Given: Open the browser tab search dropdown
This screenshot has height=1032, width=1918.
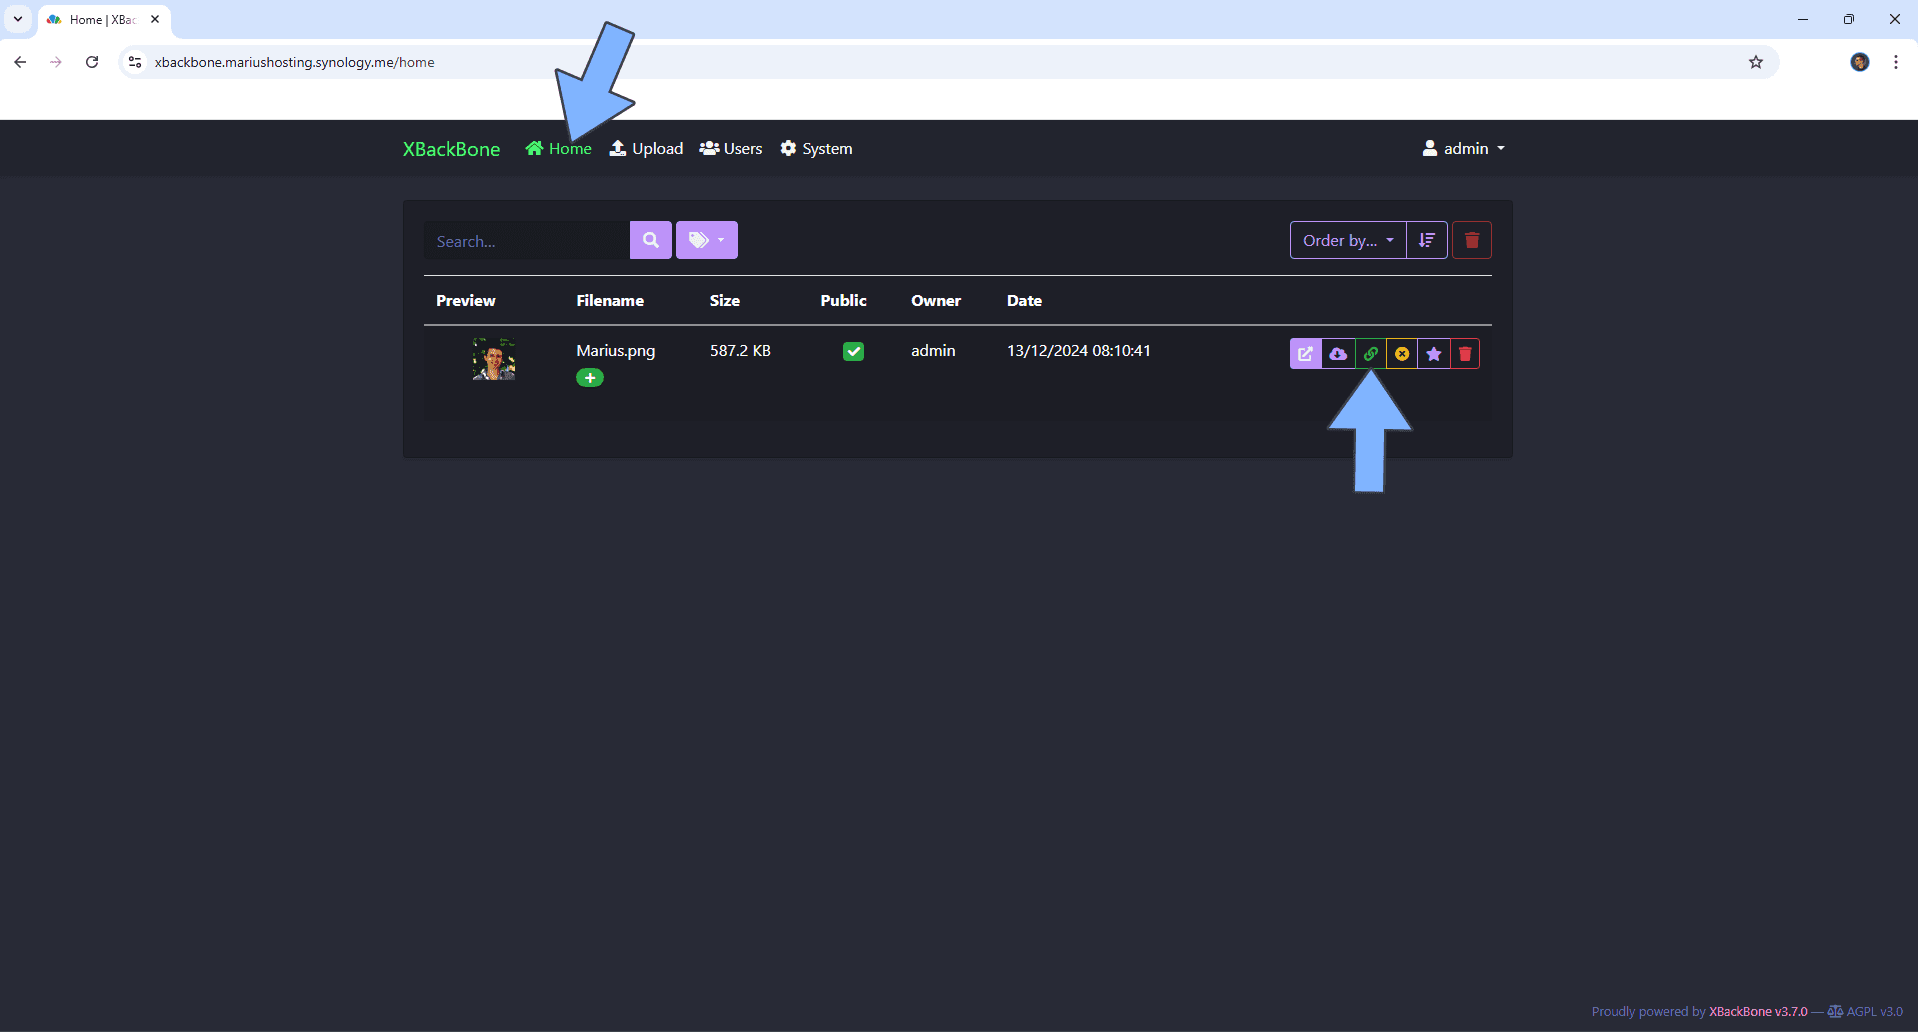Looking at the screenshot, I should pos(18,19).
